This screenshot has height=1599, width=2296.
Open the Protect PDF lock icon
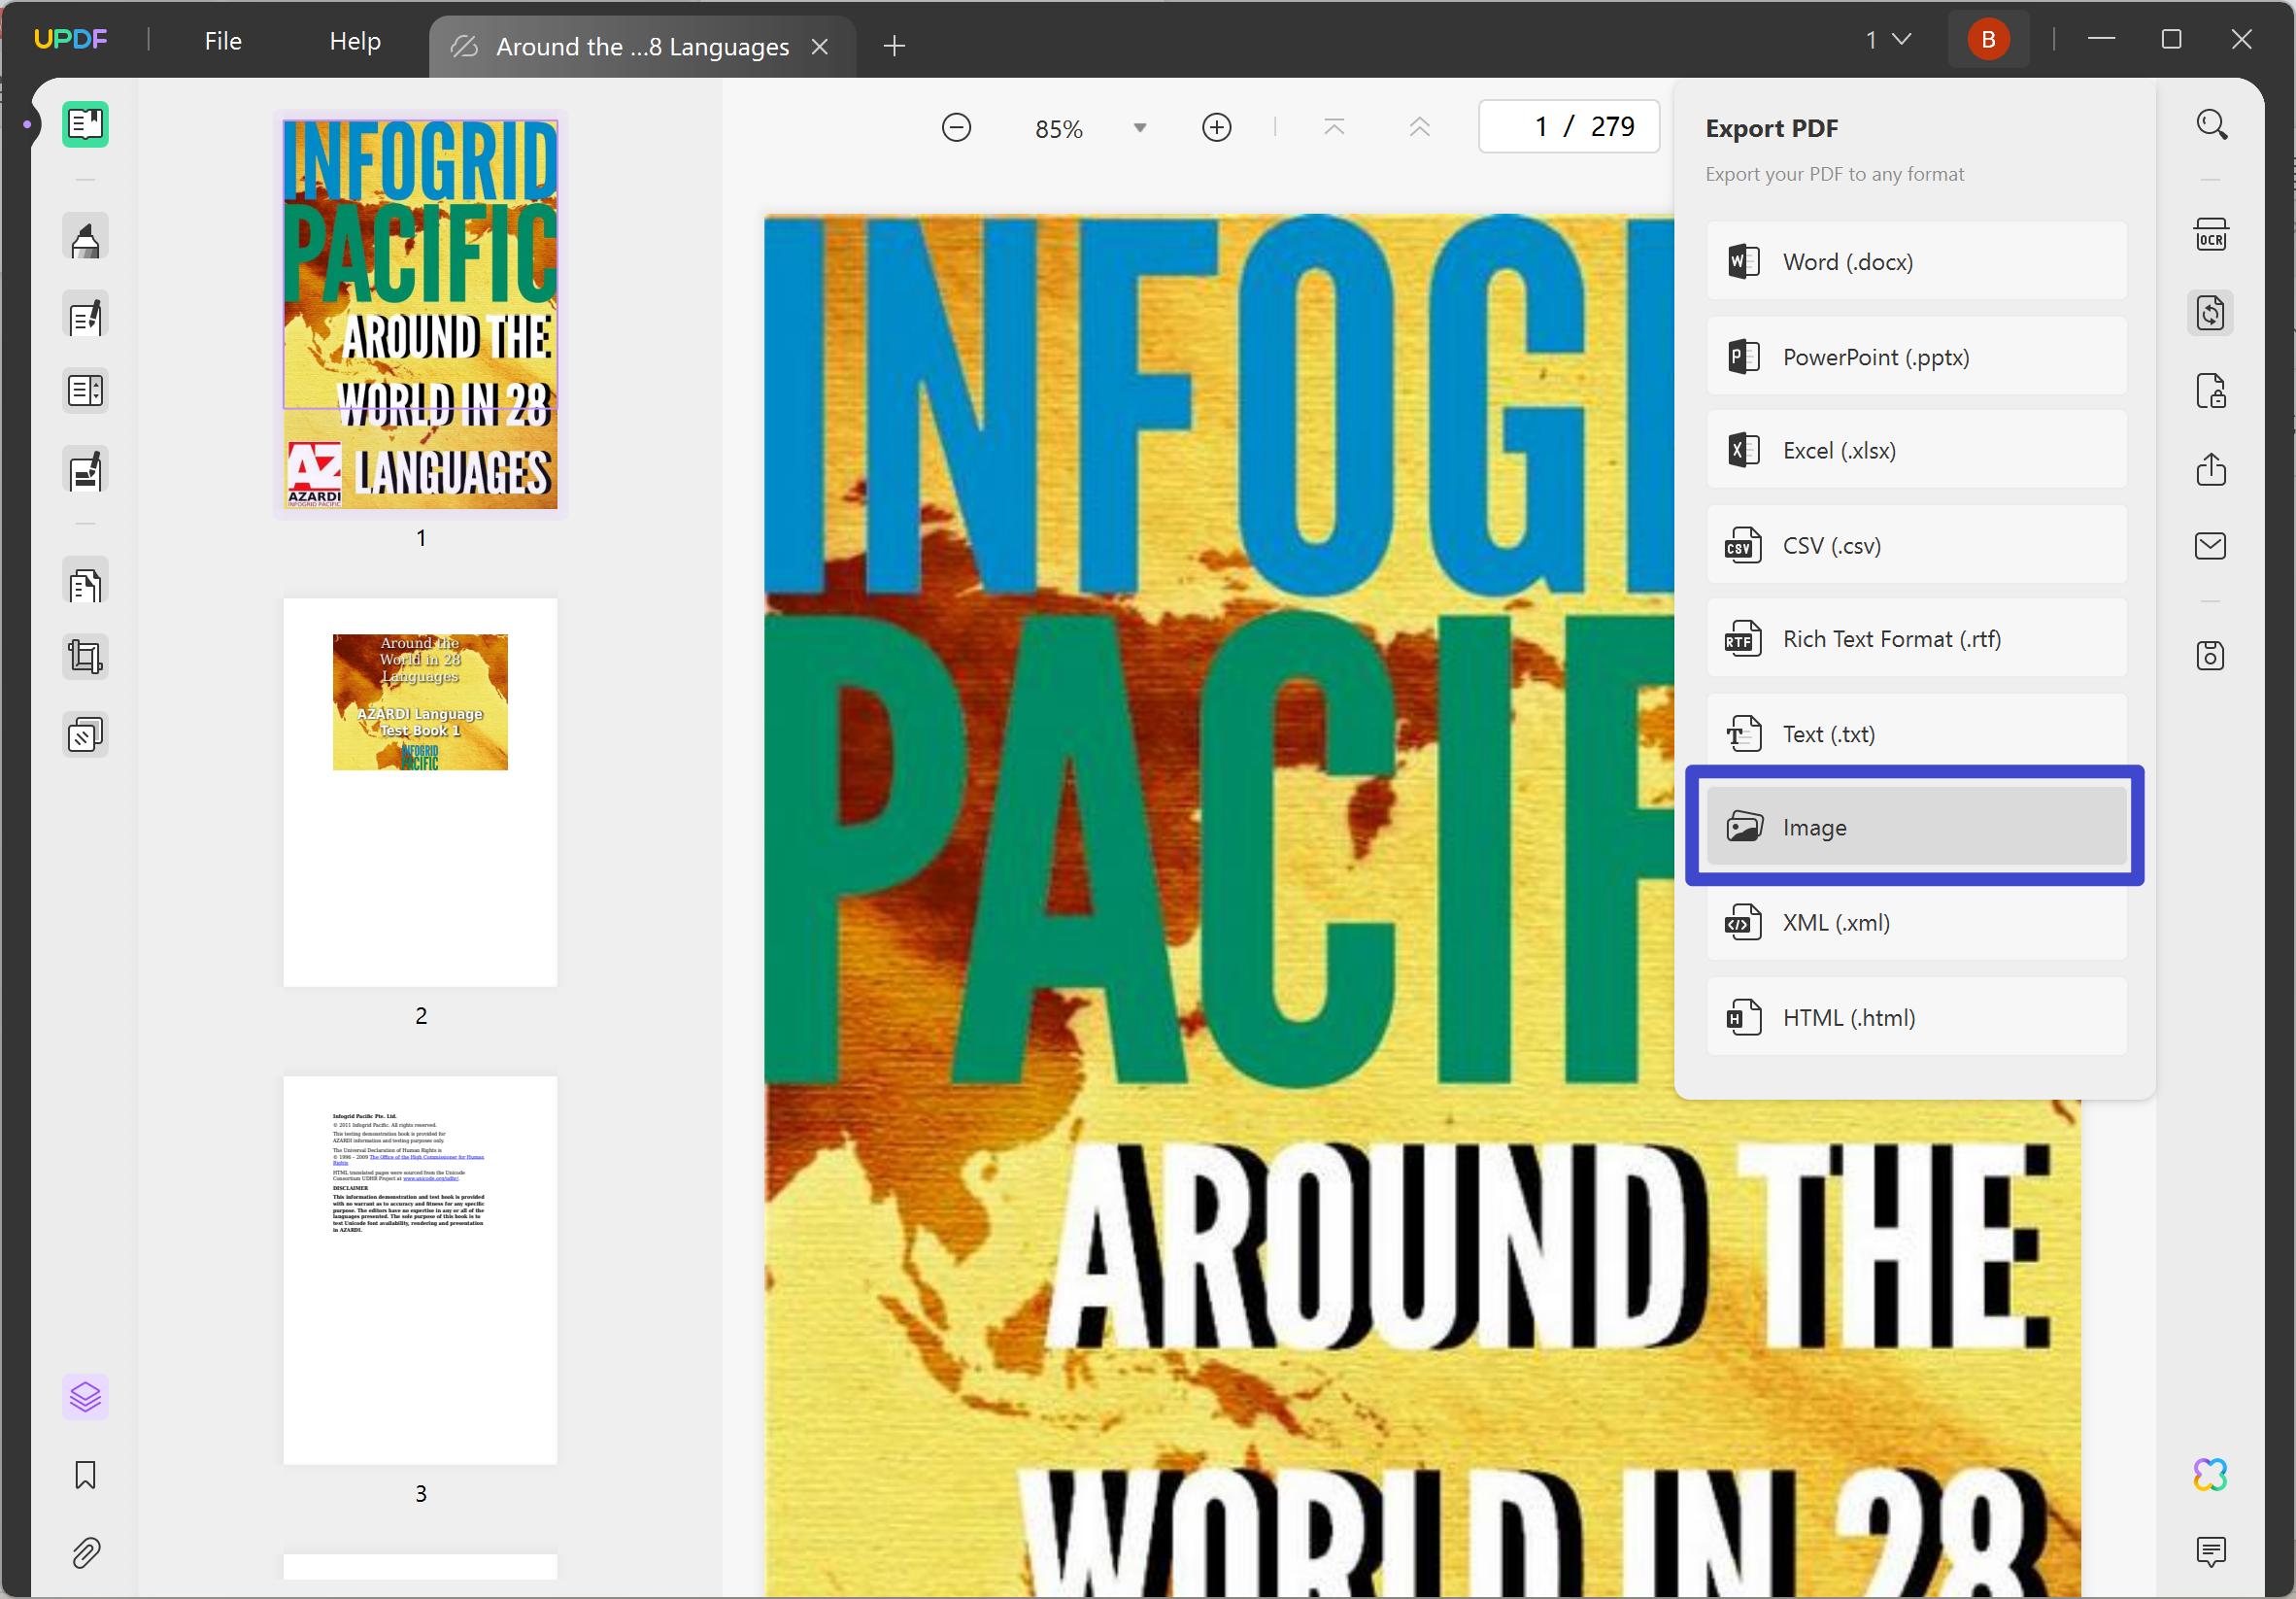pos(2211,391)
